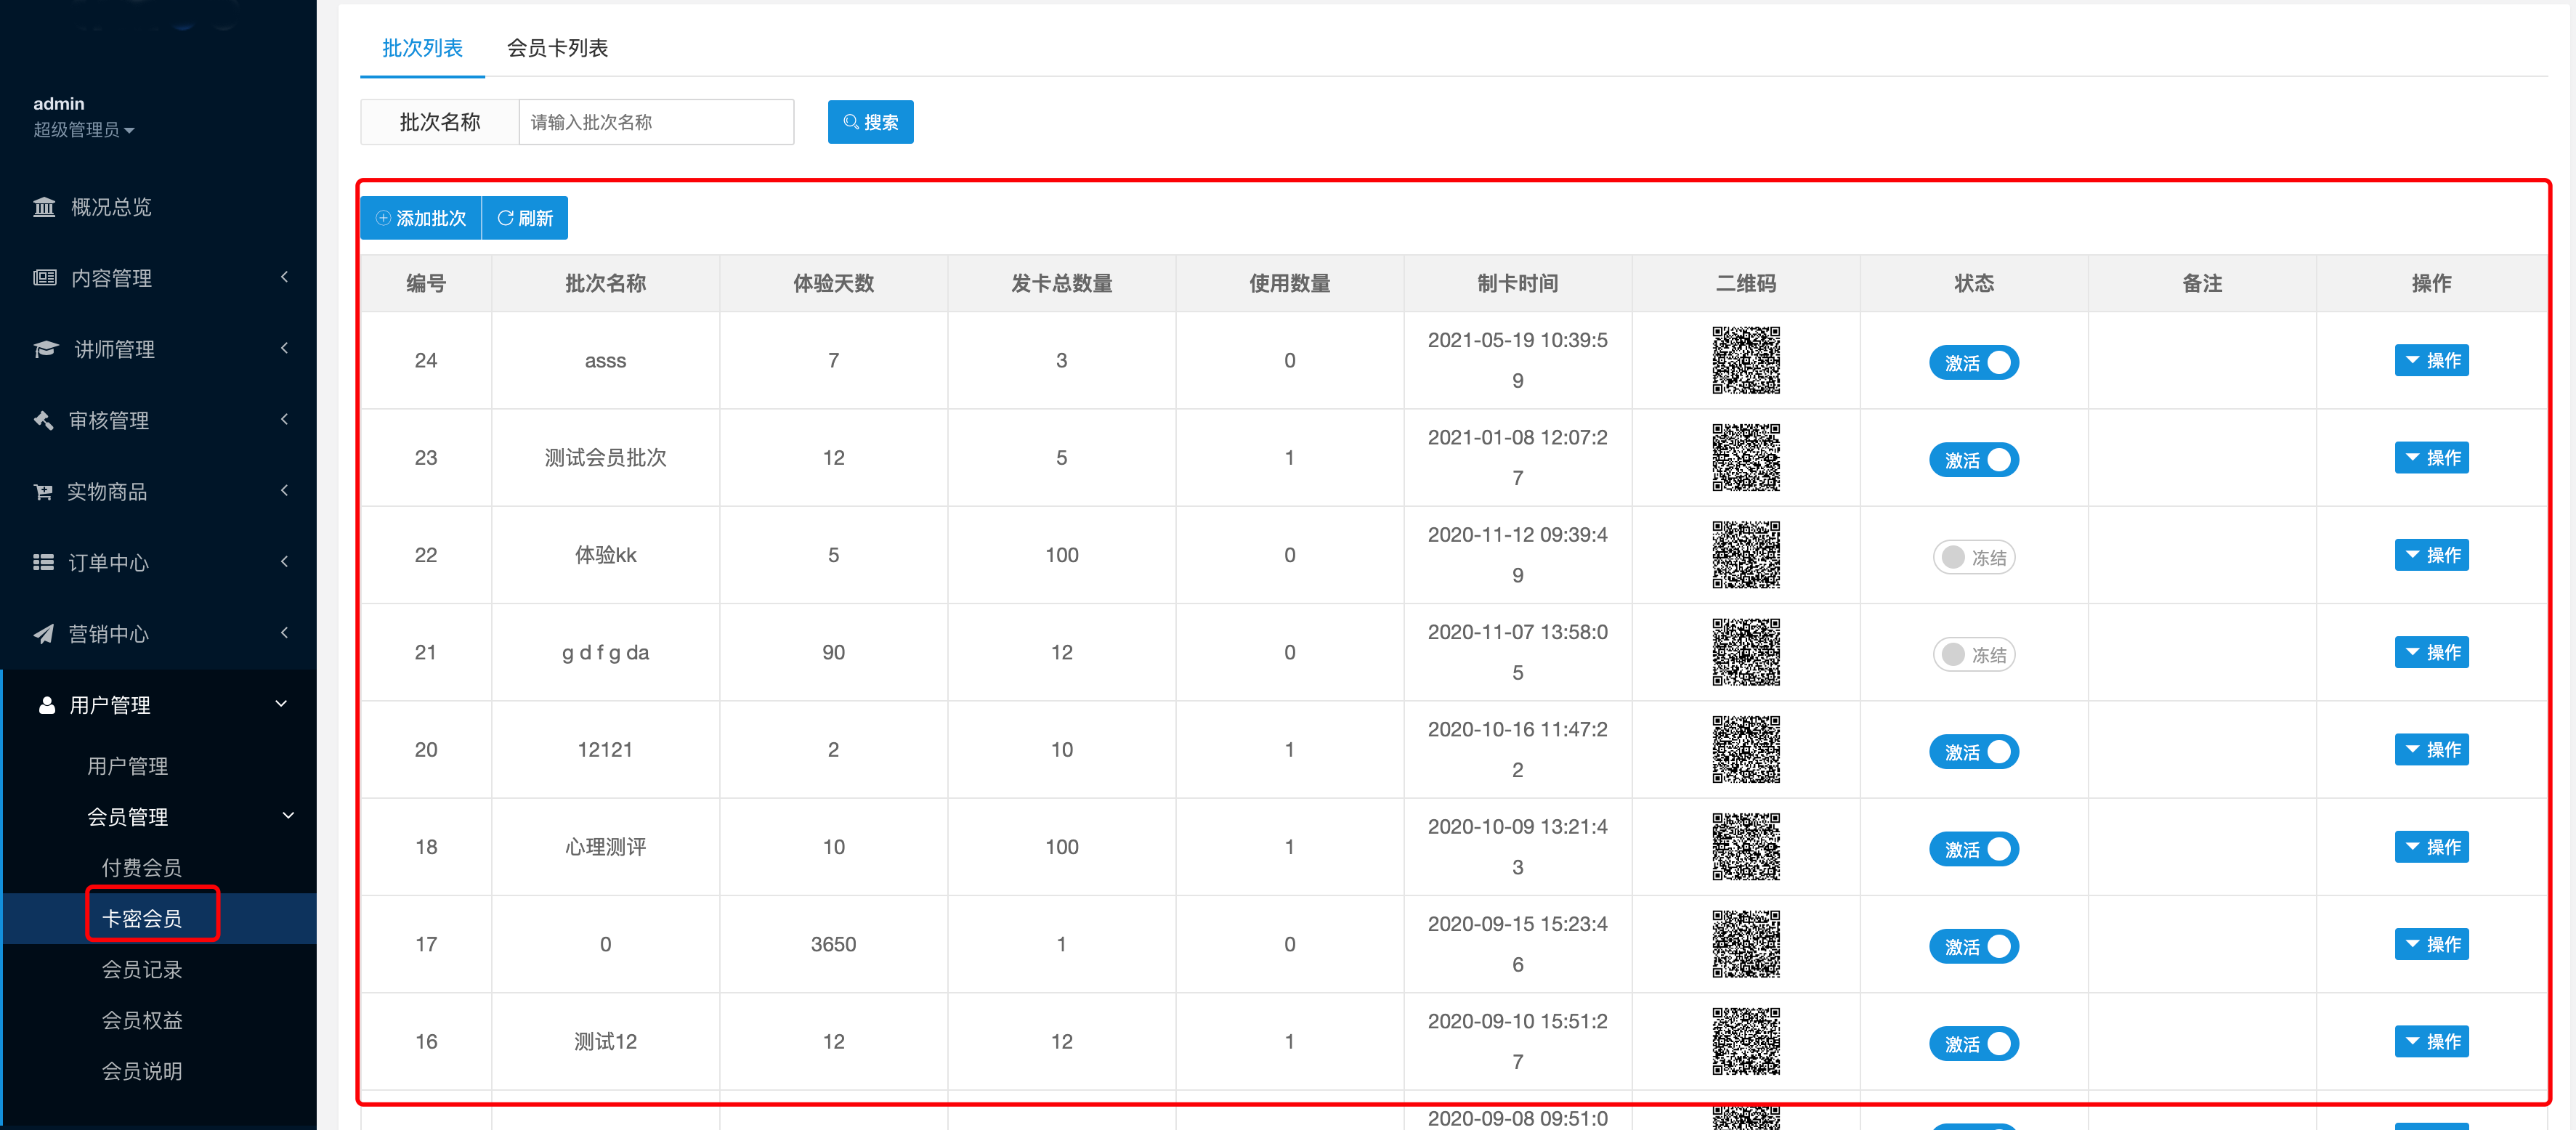Open 操作 dropdown for batch 22
The height and width of the screenshot is (1130, 2576).
point(2431,554)
